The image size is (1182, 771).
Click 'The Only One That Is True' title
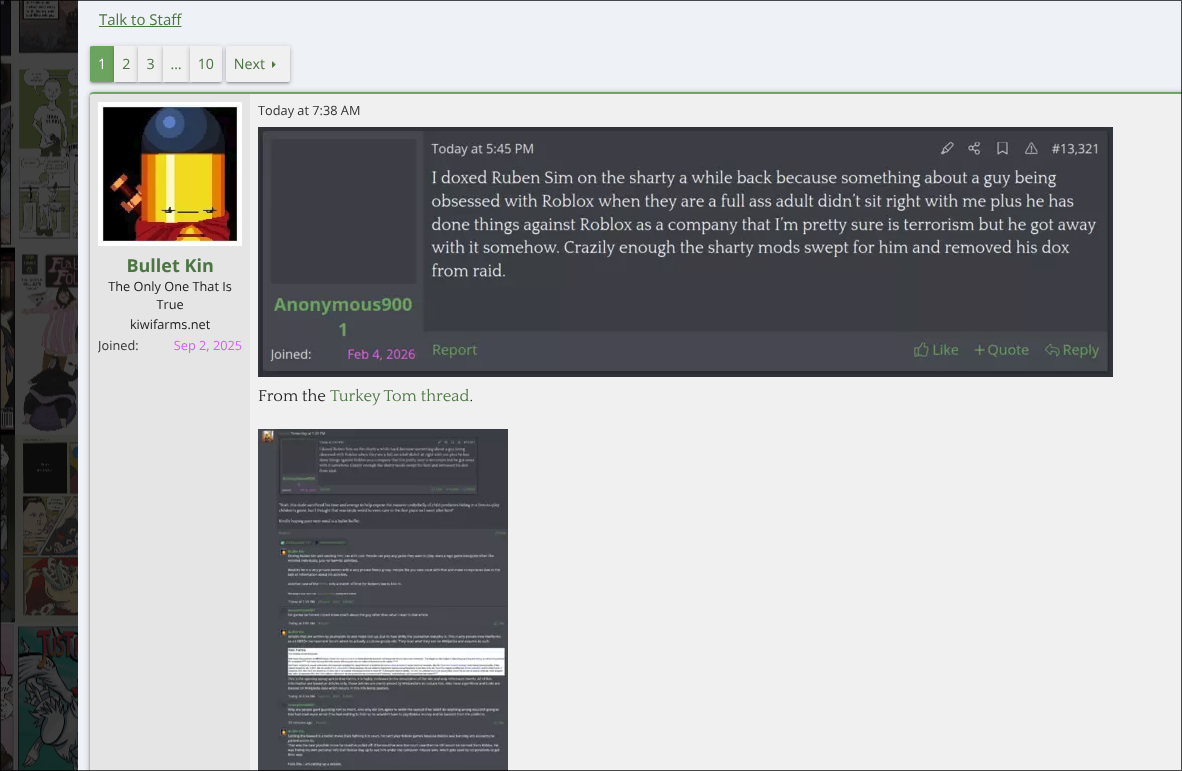point(170,295)
